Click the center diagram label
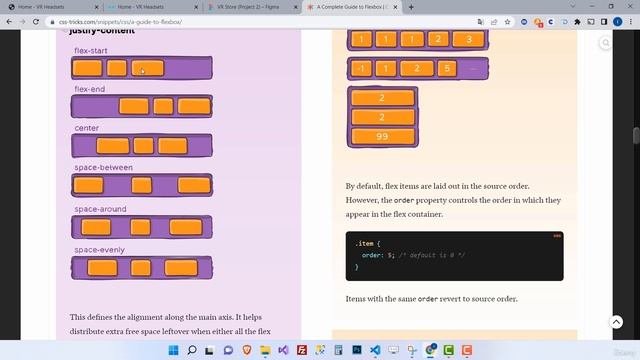The image size is (640, 360). tap(87, 128)
